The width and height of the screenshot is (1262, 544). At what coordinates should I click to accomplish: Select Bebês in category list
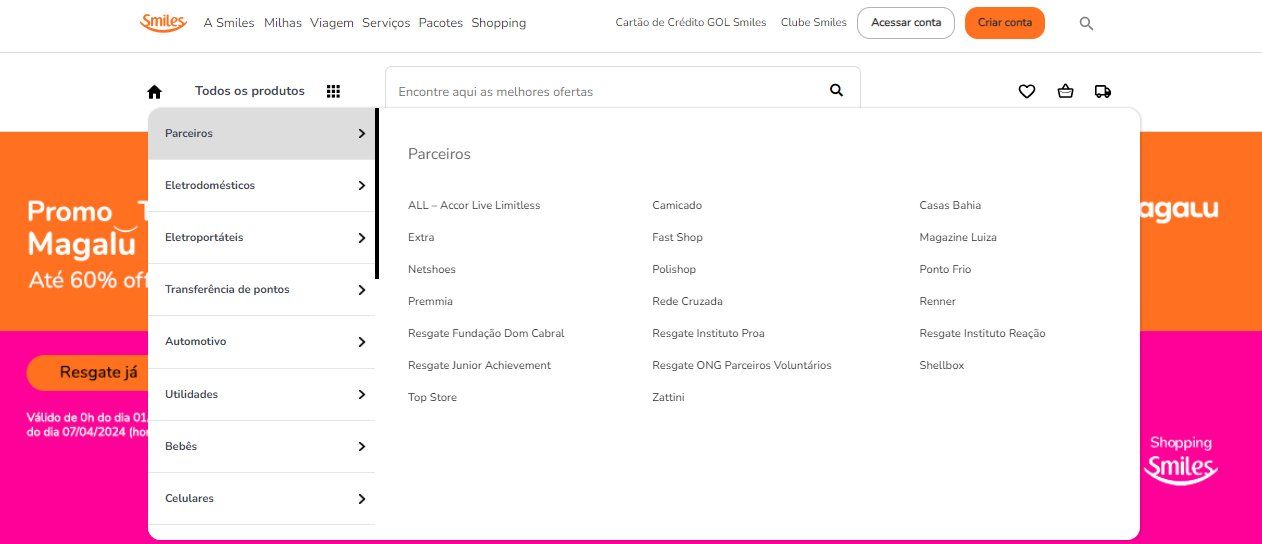tap(262, 446)
